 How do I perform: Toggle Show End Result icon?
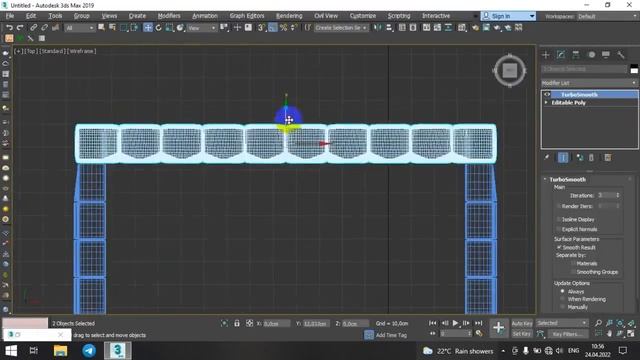click(x=563, y=158)
